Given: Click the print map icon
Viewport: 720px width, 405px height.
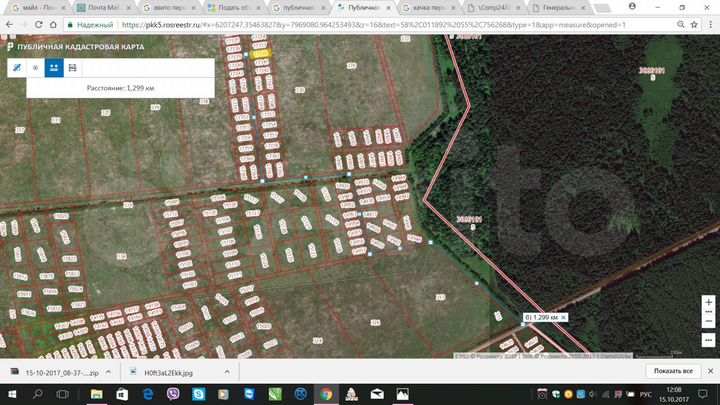Looking at the screenshot, I should pos(72,67).
